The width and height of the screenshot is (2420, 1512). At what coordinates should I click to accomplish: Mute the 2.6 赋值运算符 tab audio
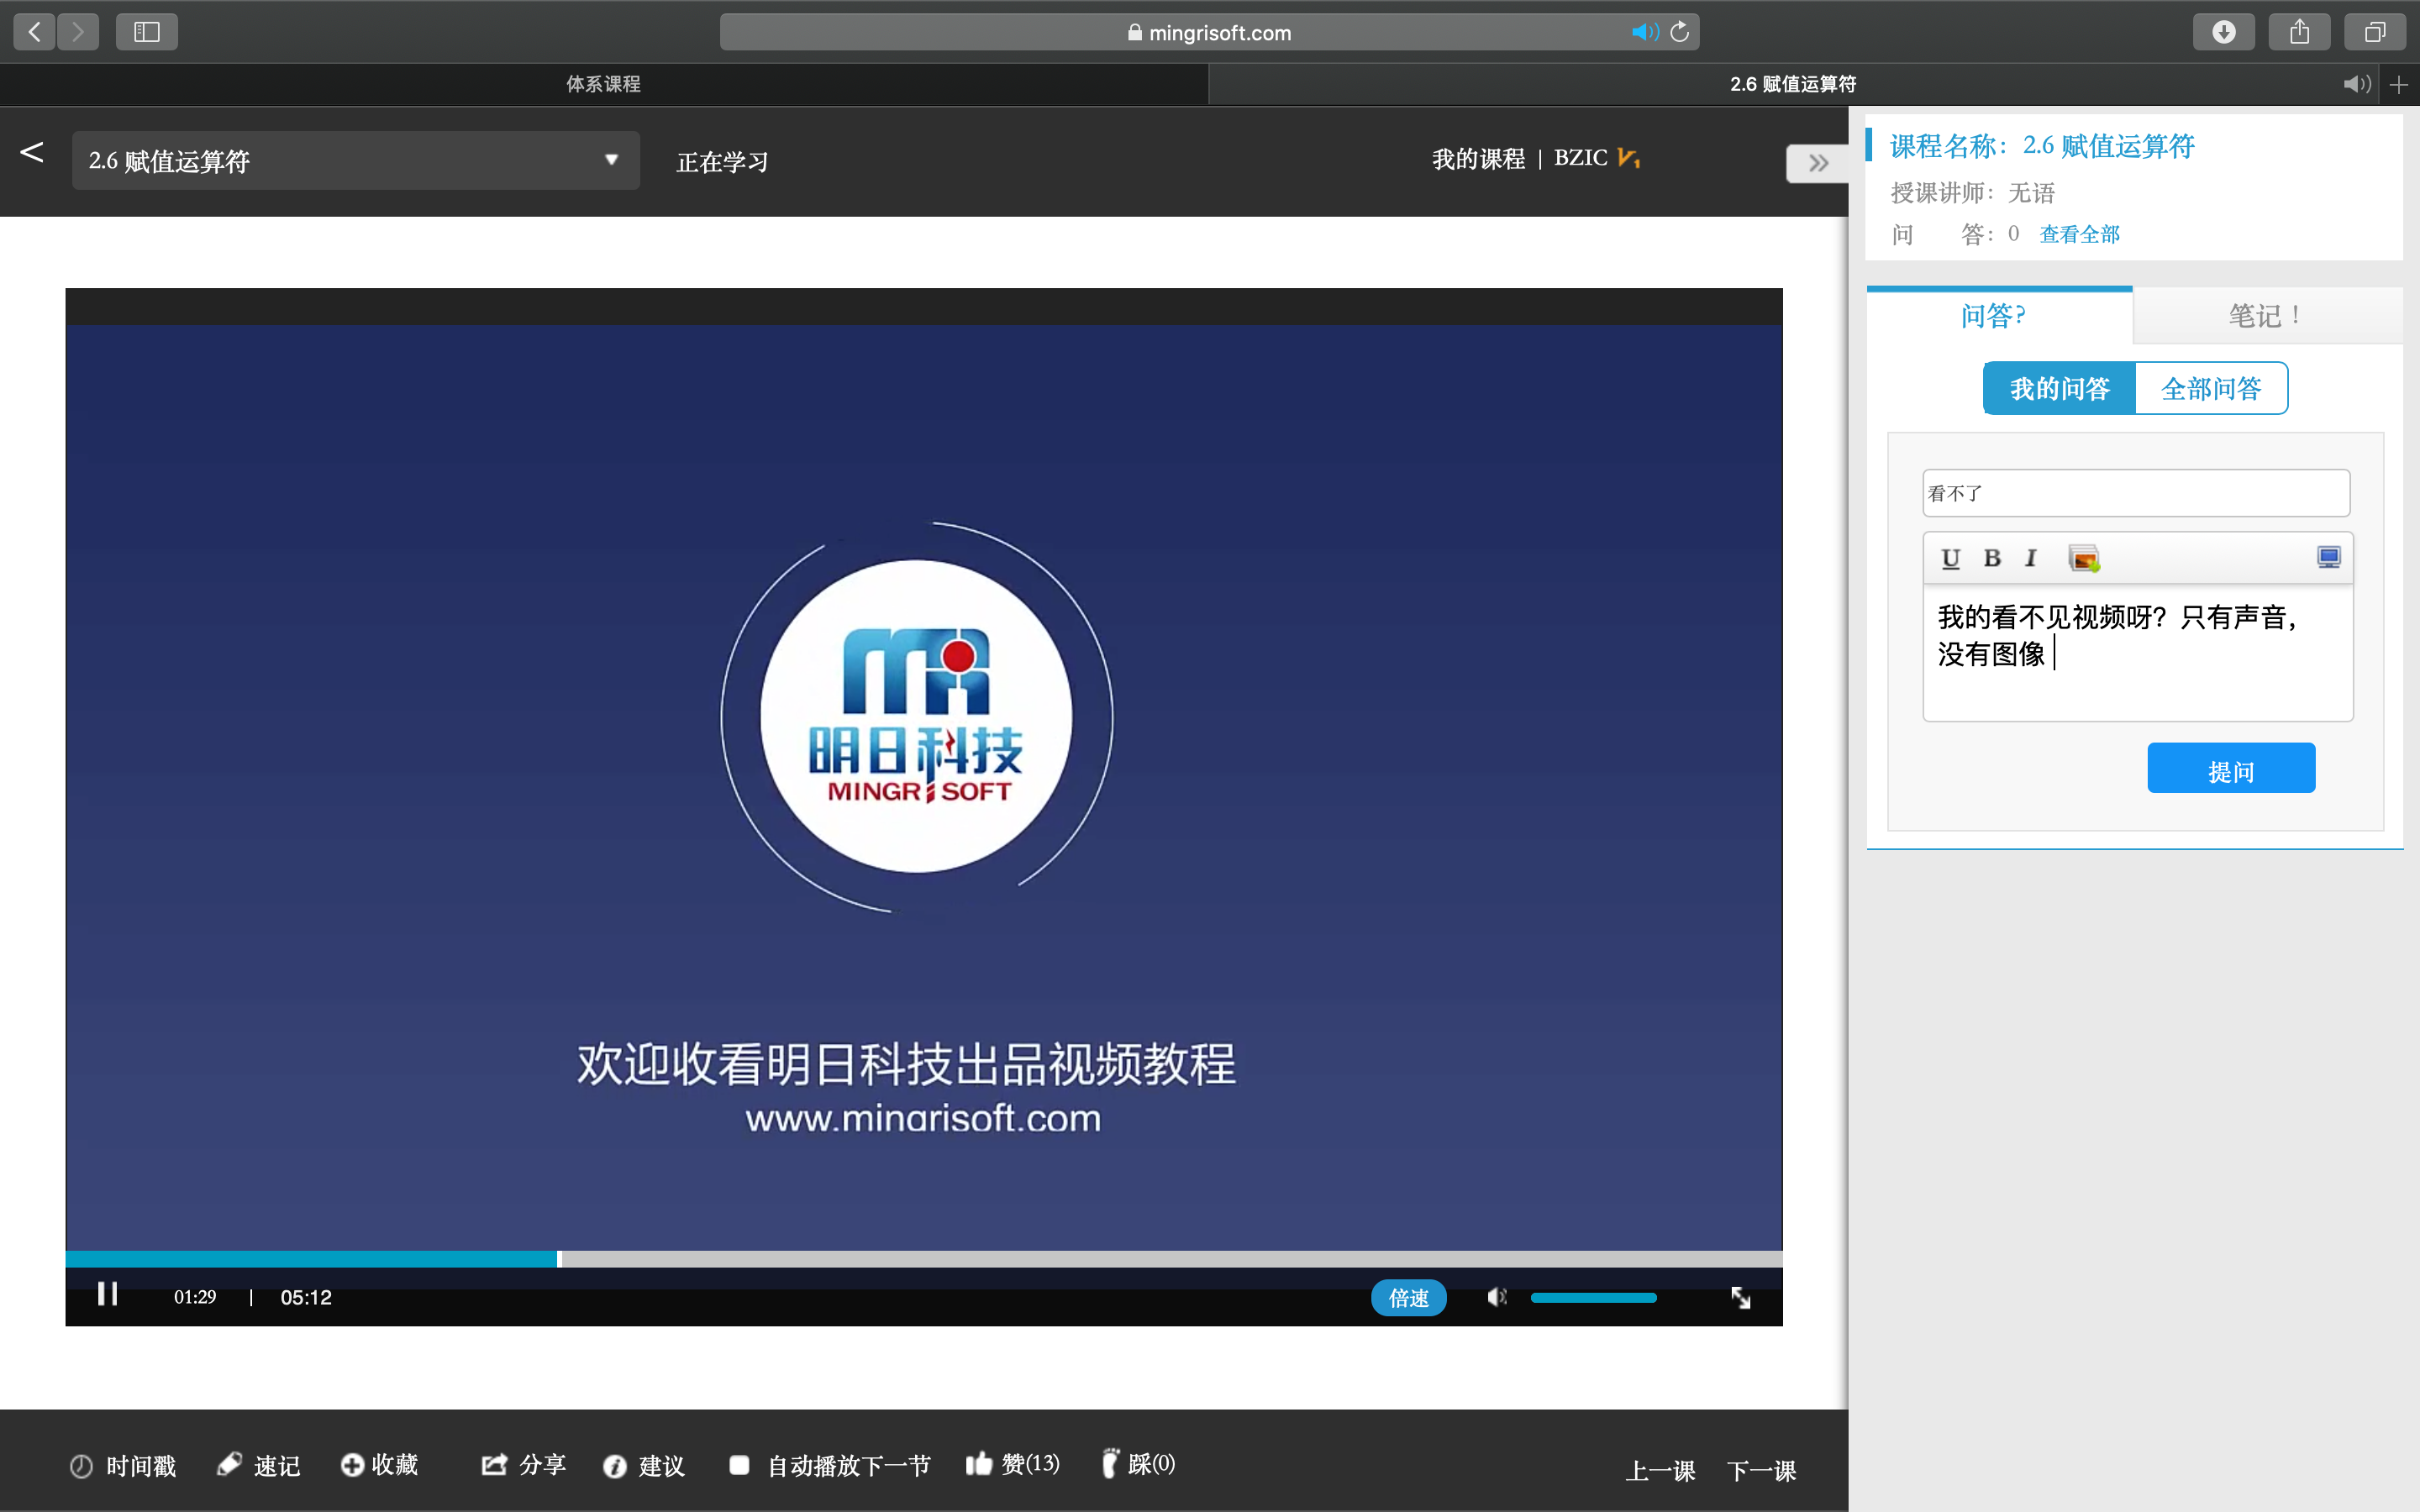coord(2356,84)
